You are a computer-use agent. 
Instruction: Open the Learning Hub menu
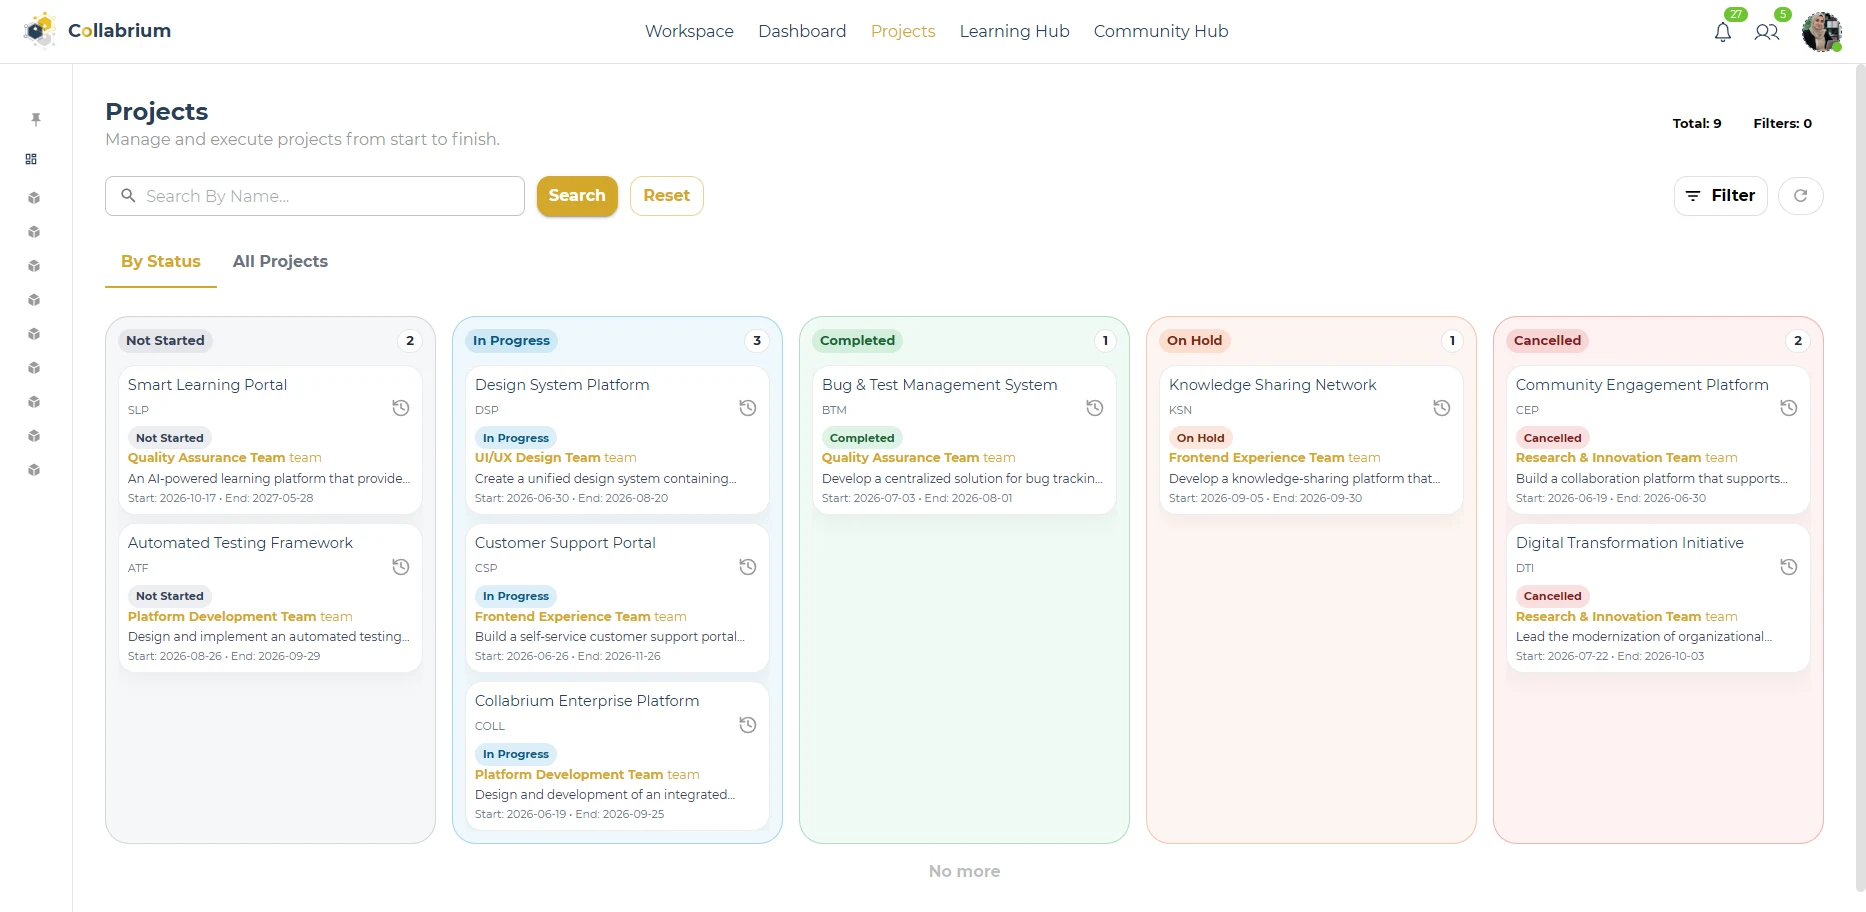pyautogui.click(x=1014, y=31)
